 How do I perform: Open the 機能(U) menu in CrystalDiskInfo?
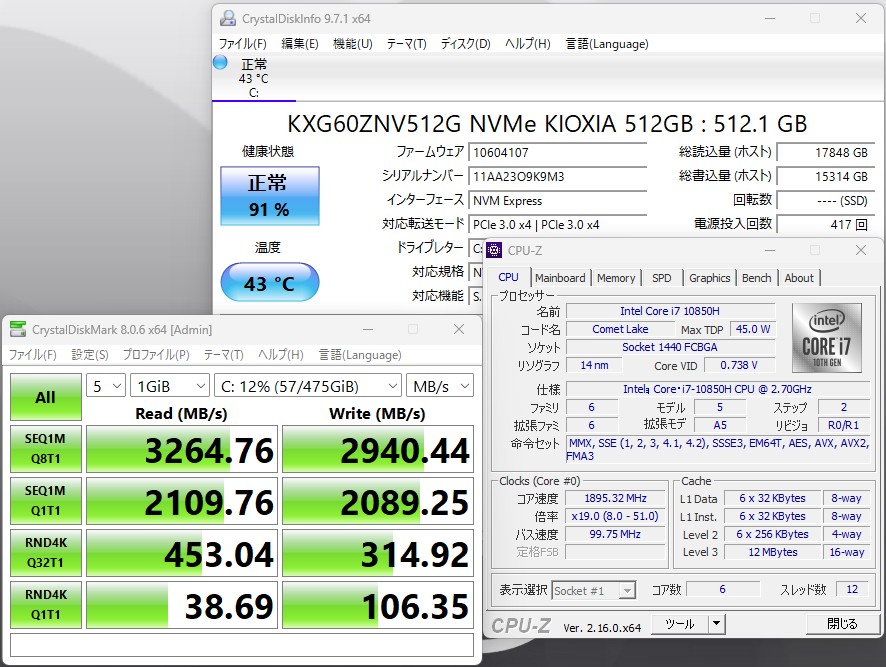[352, 44]
